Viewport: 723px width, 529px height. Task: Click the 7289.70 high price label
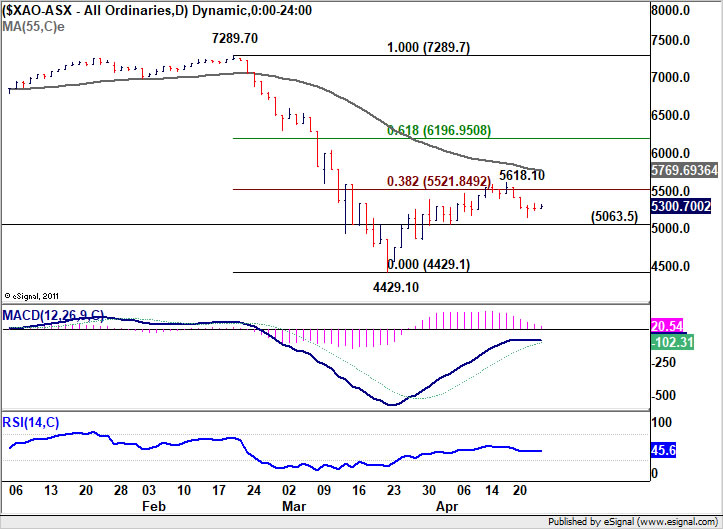point(235,38)
